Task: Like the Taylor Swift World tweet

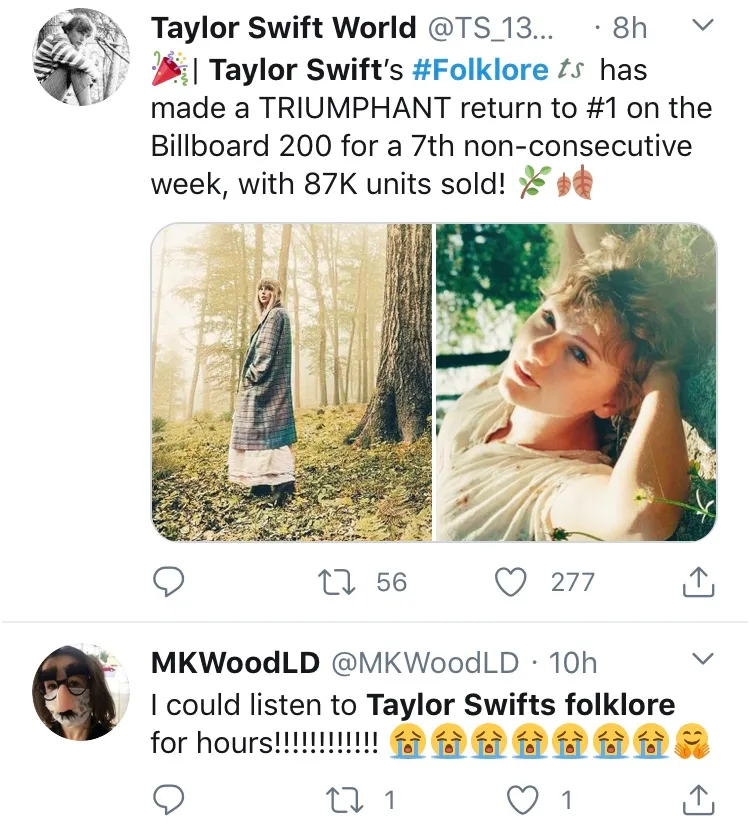Action: pyautogui.click(x=511, y=581)
